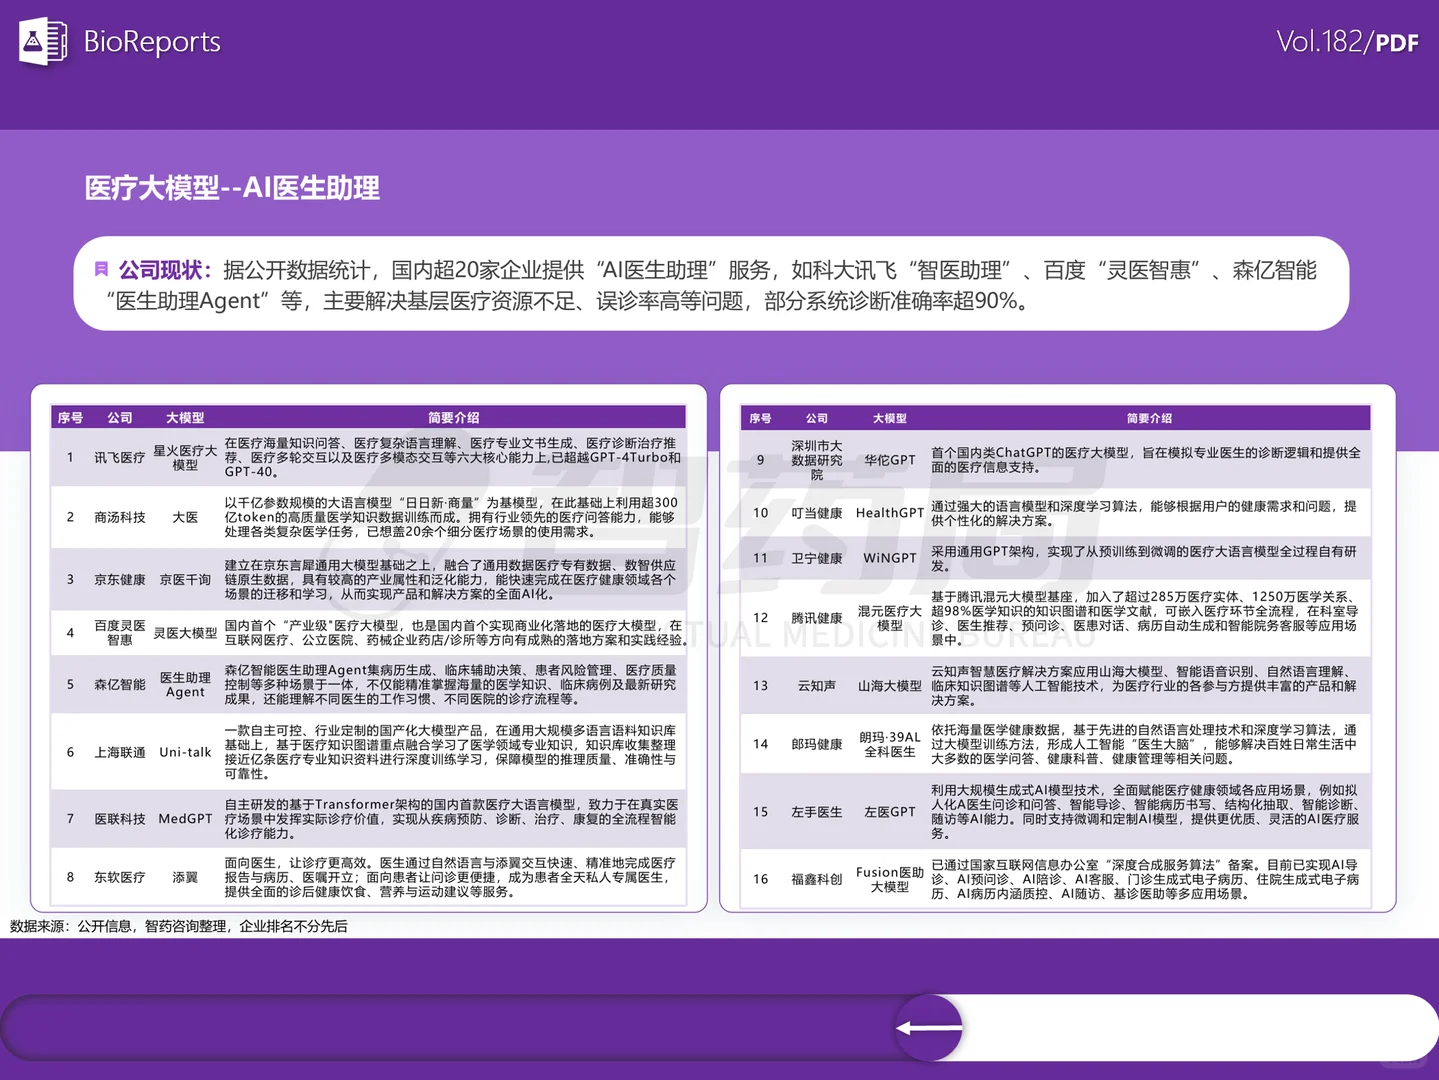Viewport: 1439px width, 1080px height.
Task: Click the 序号 header of left table
Action: (x=69, y=418)
